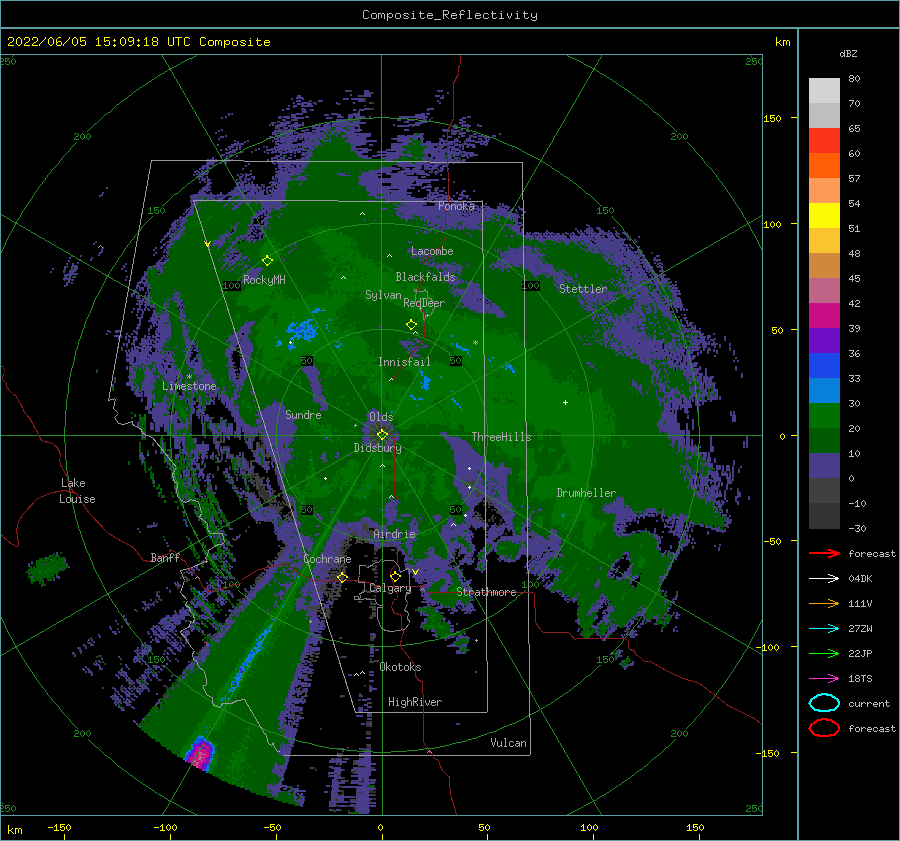
Task: Click the 20 dBZ green color swatch
Action: point(824,440)
